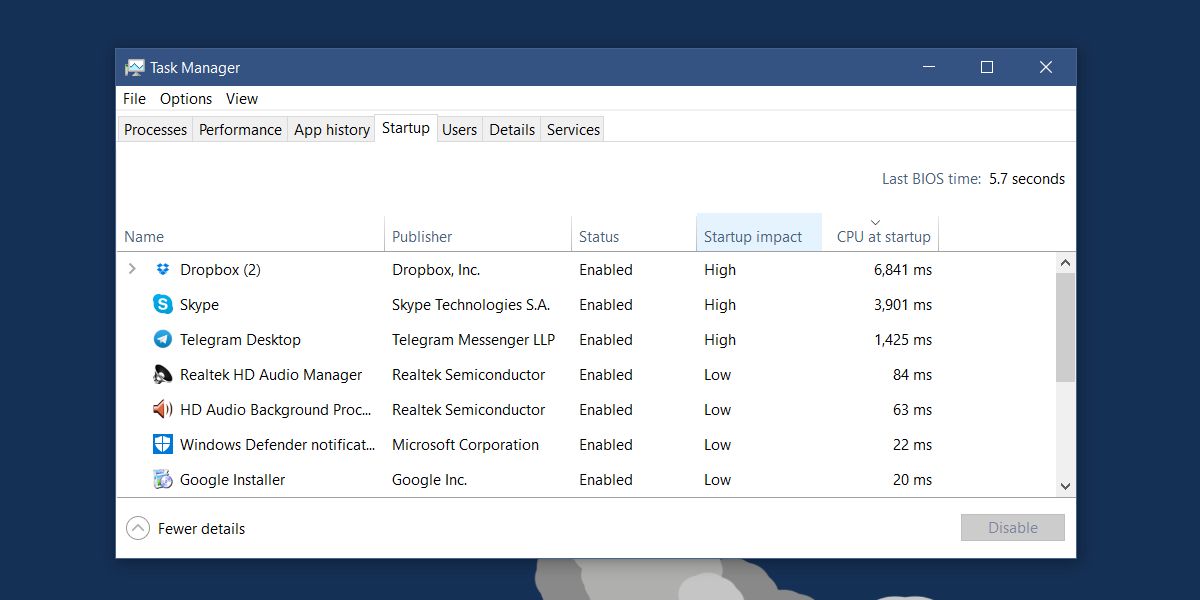The image size is (1200, 600).
Task: Sort by CPU at startup column
Action: pyautogui.click(x=882, y=236)
